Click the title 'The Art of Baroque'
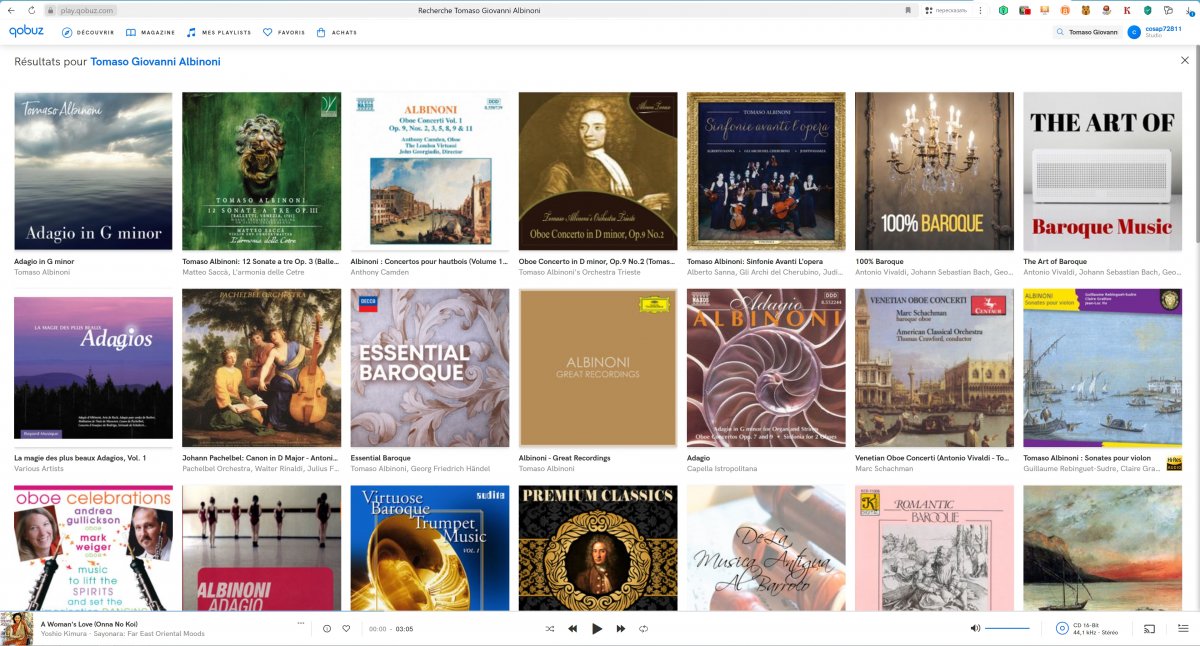The image size is (1200, 646). pyautogui.click(x=1055, y=262)
